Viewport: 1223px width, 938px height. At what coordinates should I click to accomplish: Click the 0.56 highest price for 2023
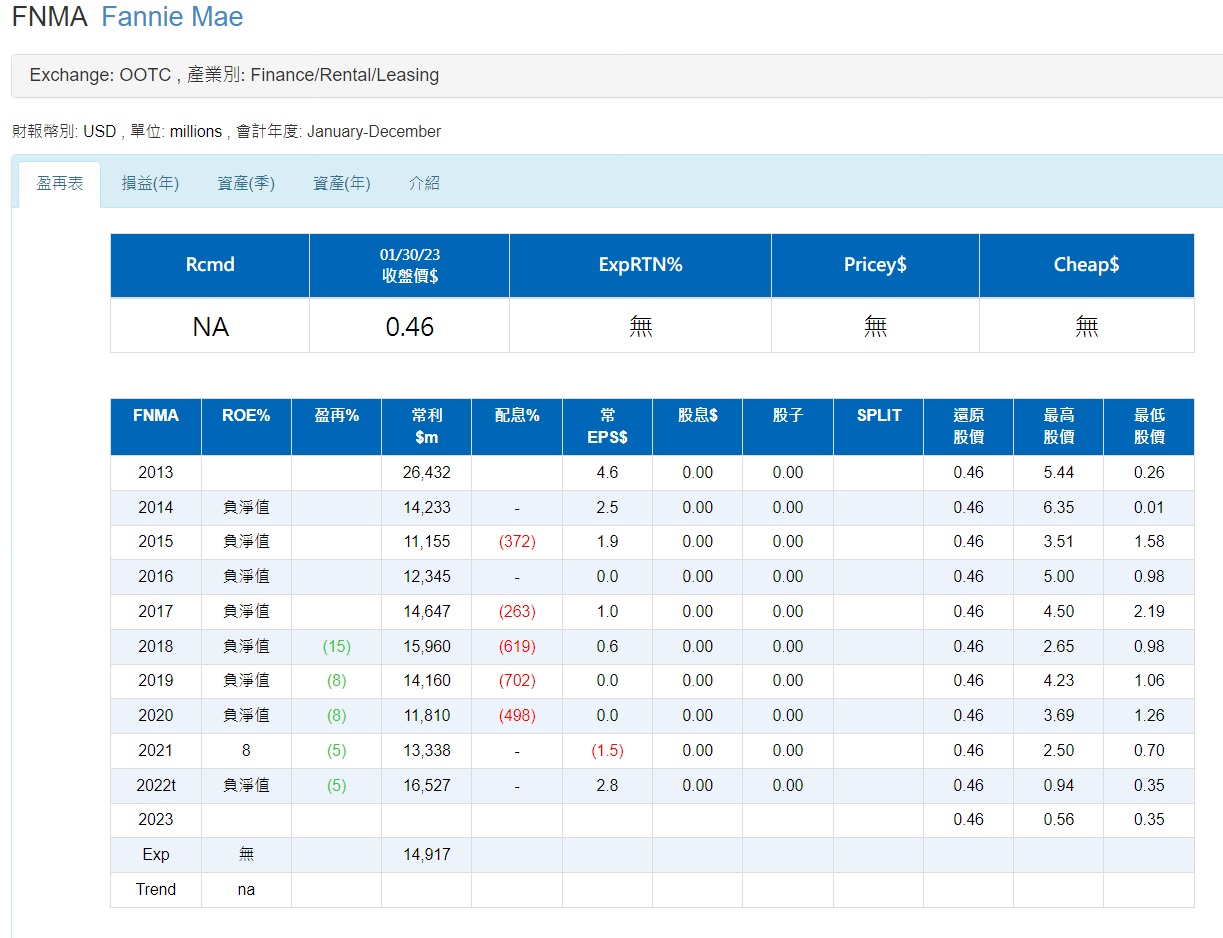coord(1059,820)
